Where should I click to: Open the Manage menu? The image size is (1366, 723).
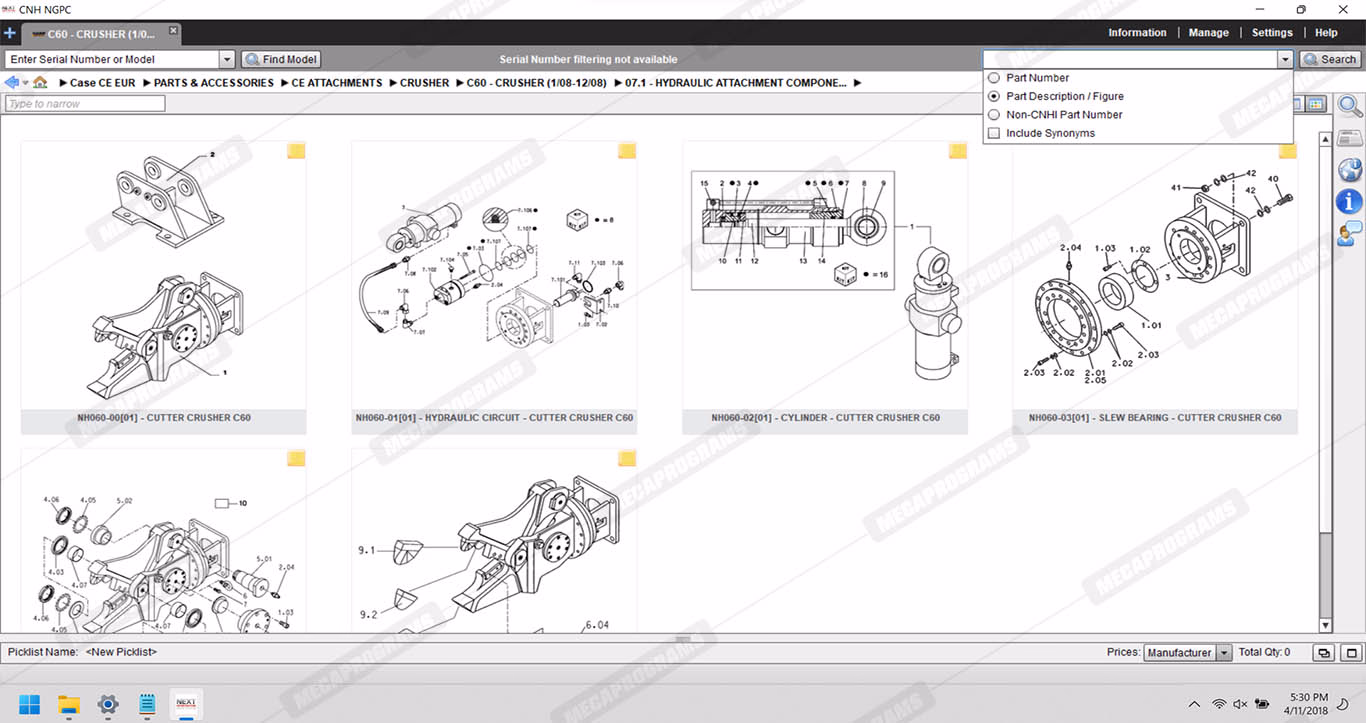click(x=1208, y=33)
